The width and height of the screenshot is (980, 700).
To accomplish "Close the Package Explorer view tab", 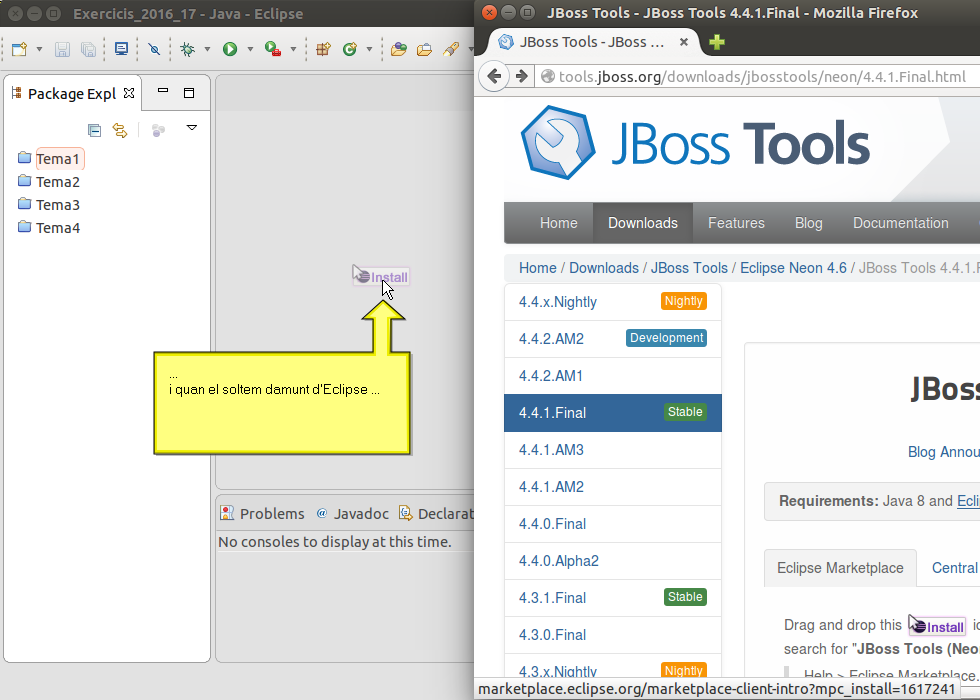I will pos(129,93).
